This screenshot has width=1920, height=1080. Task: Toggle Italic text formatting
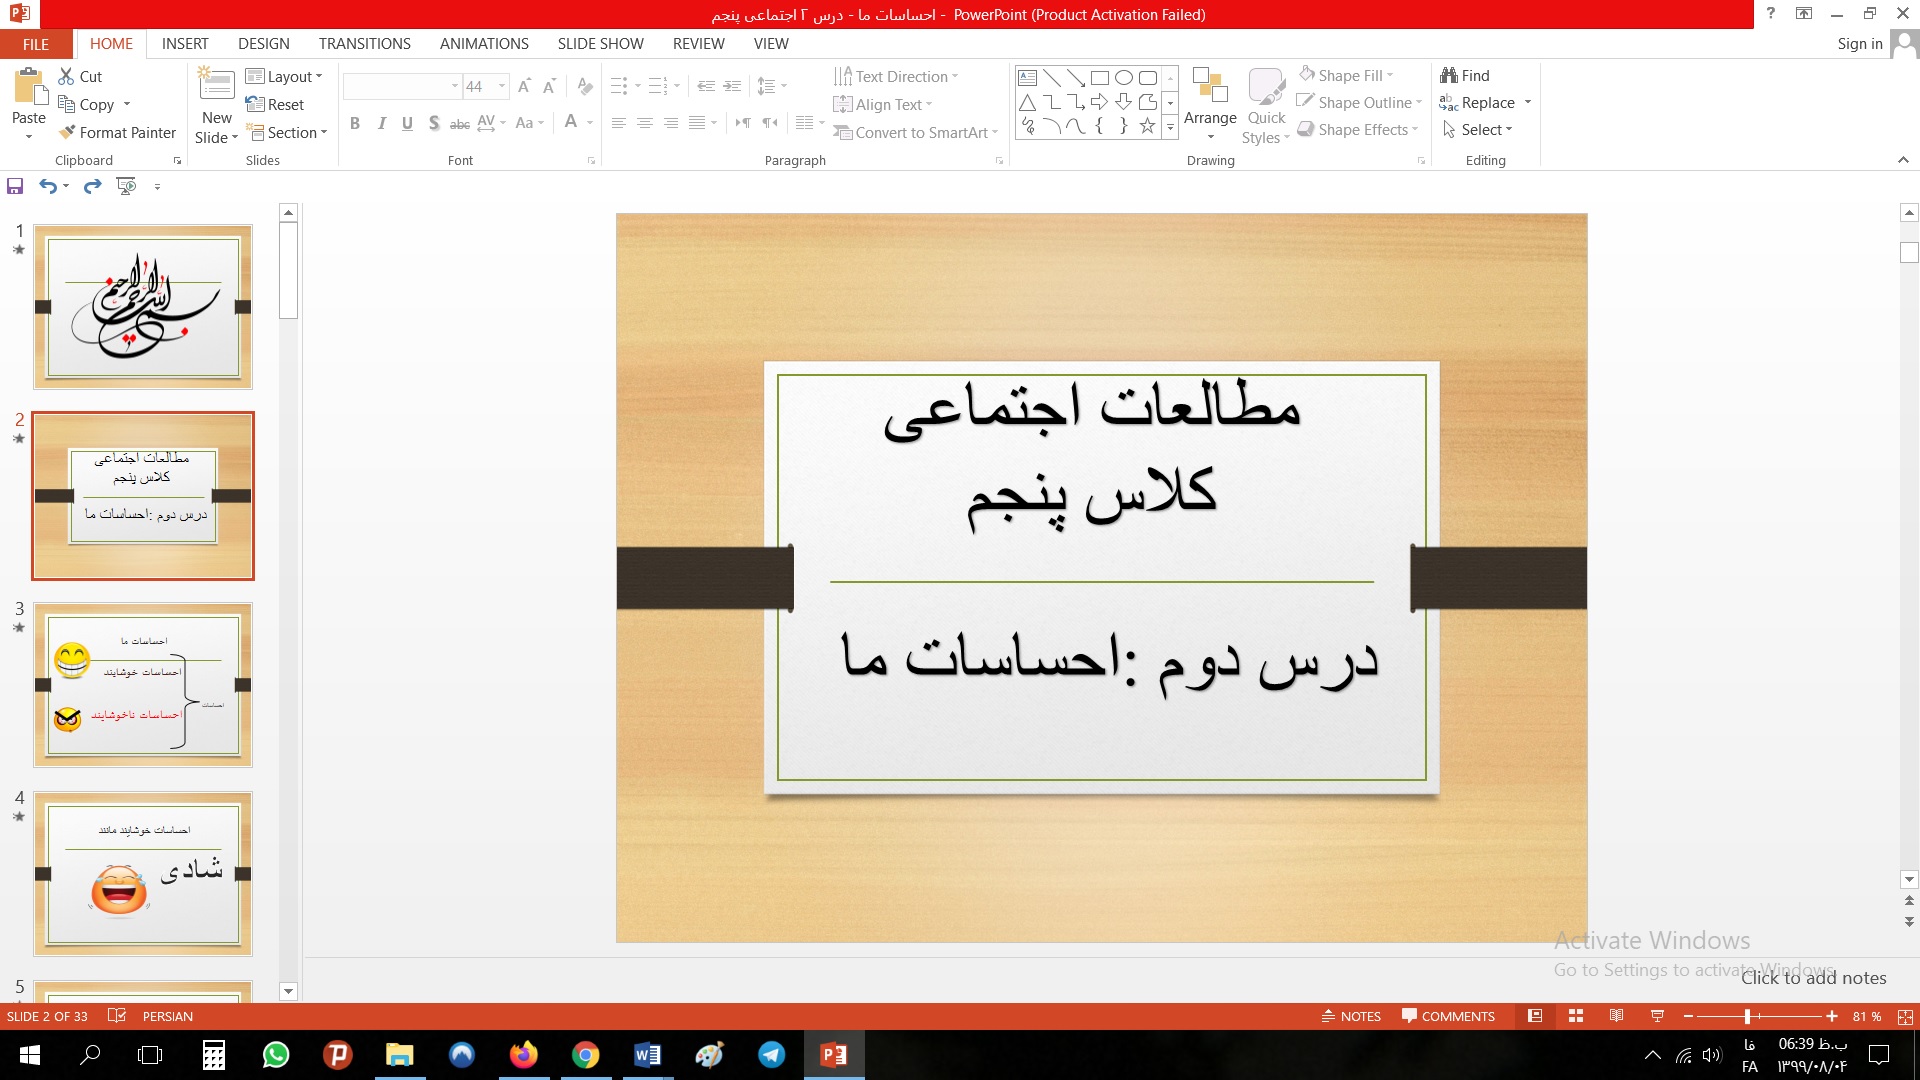[x=381, y=123]
